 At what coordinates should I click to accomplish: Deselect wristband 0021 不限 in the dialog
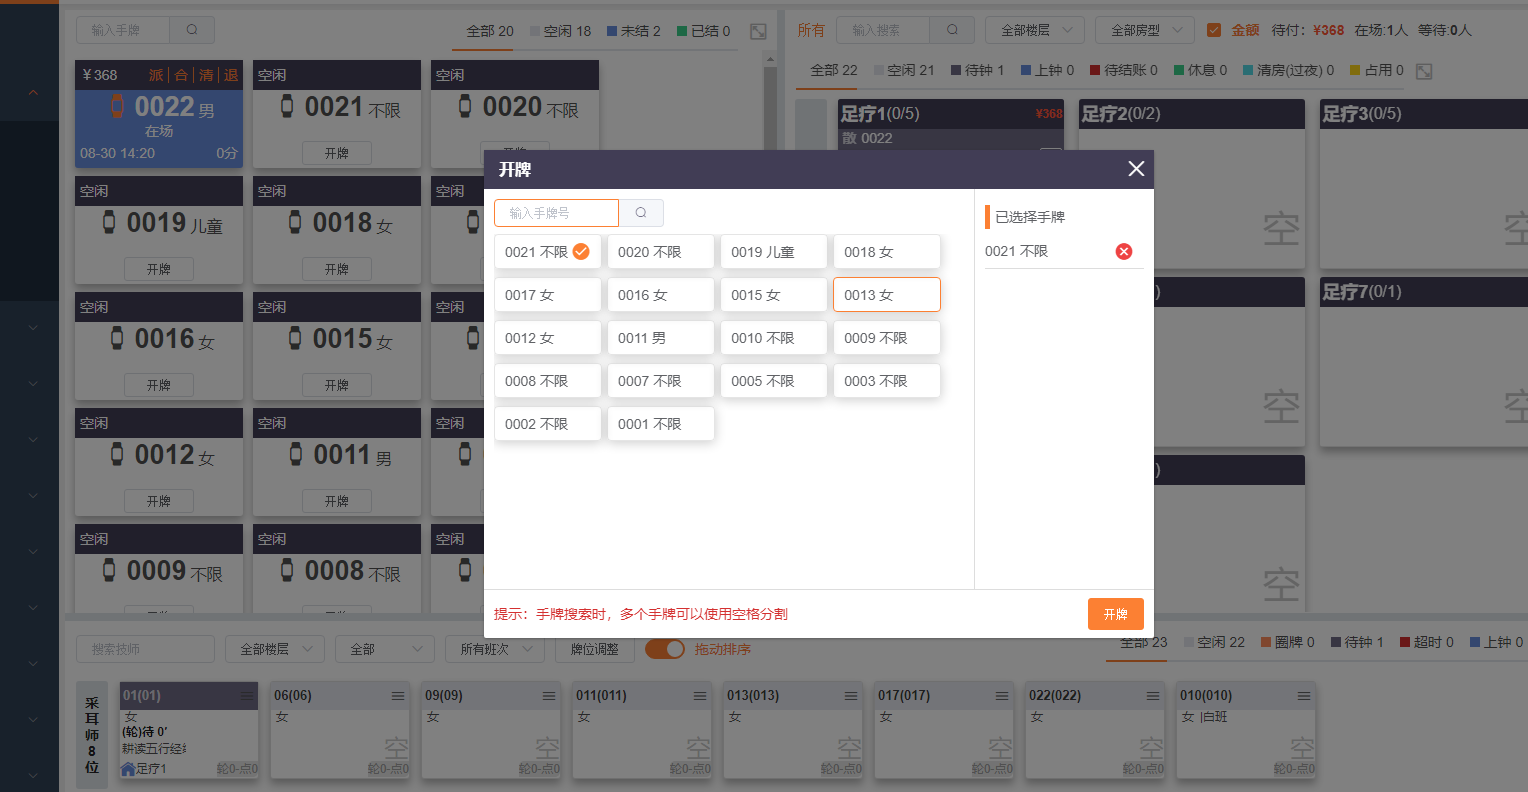(547, 252)
